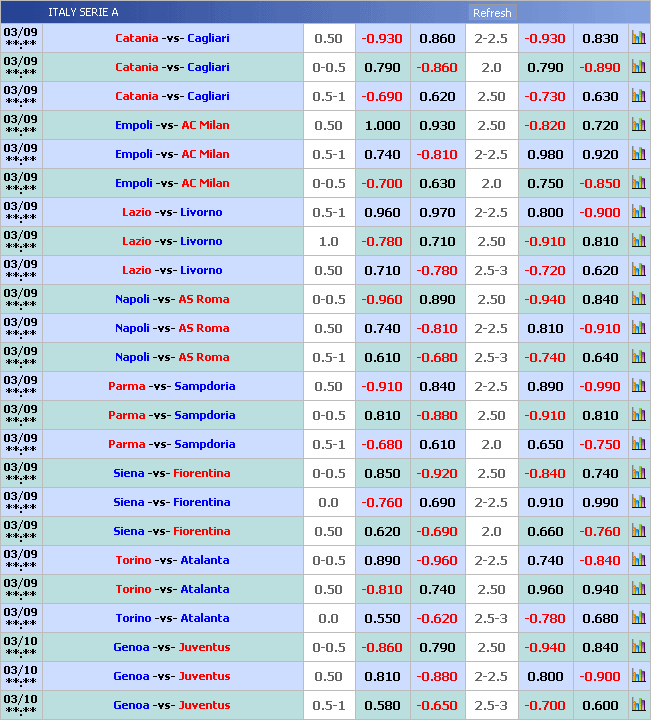The height and width of the screenshot is (720, 651).
Task: Open chart icon for Catania-Cagliari 0-0.5 handicap row
Action: (x=639, y=67)
